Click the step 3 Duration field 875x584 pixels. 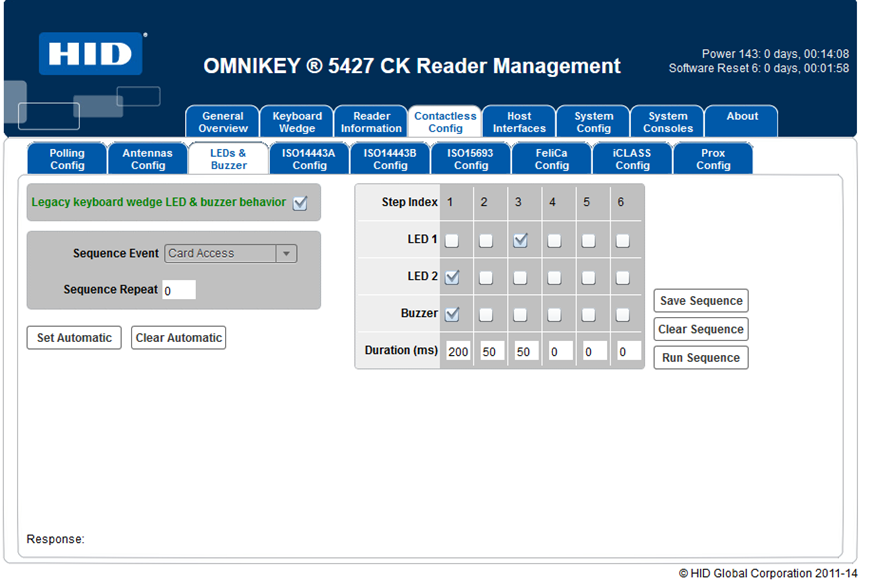(x=526, y=351)
